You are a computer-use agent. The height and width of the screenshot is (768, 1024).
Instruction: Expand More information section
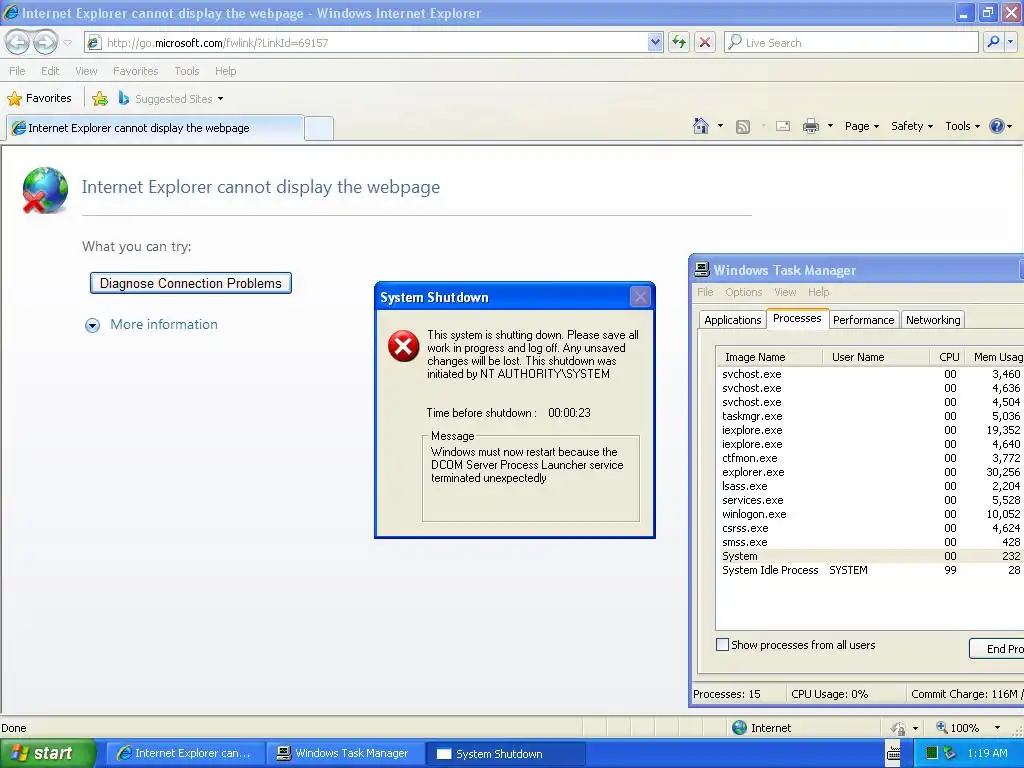pyautogui.click(x=152, y=325)
